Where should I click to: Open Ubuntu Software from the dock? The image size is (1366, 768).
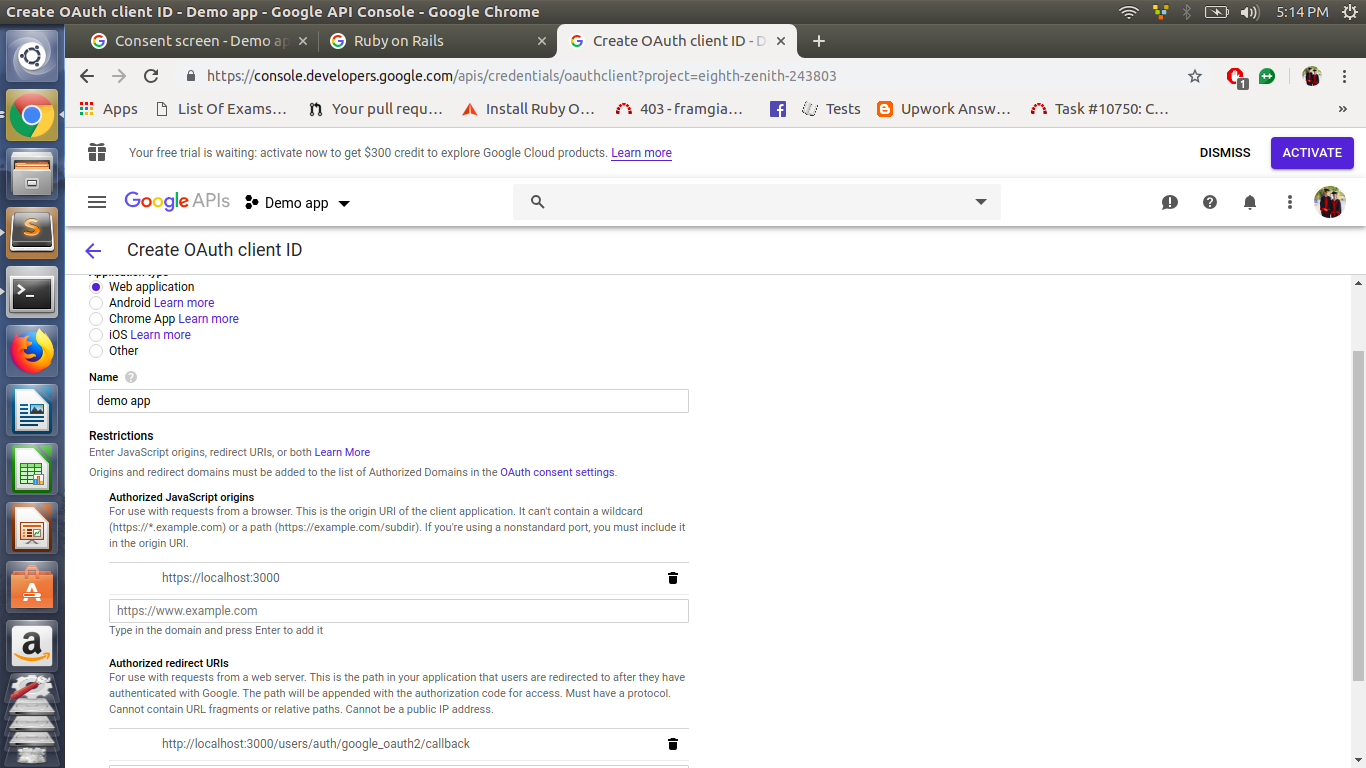(x=32, y=587)
